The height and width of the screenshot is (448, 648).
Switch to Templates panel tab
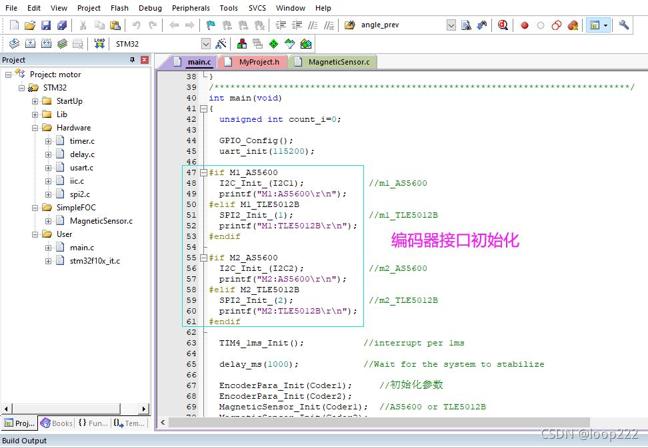coord(129,423)
